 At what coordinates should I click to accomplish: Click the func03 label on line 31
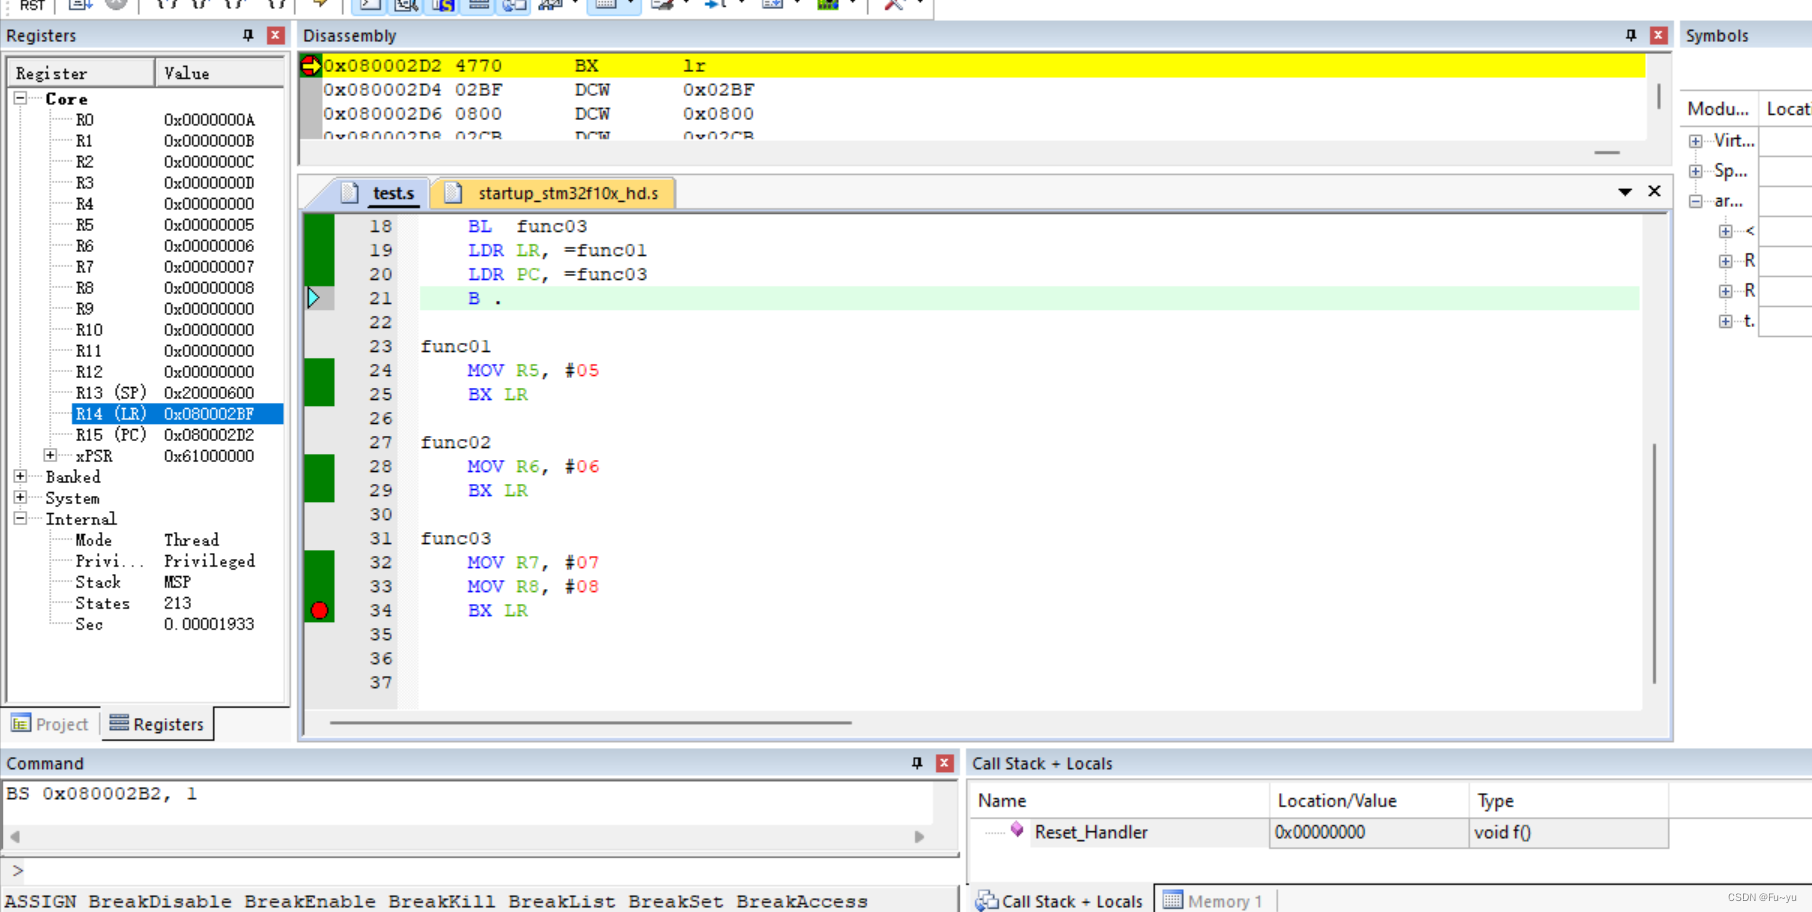456,538
